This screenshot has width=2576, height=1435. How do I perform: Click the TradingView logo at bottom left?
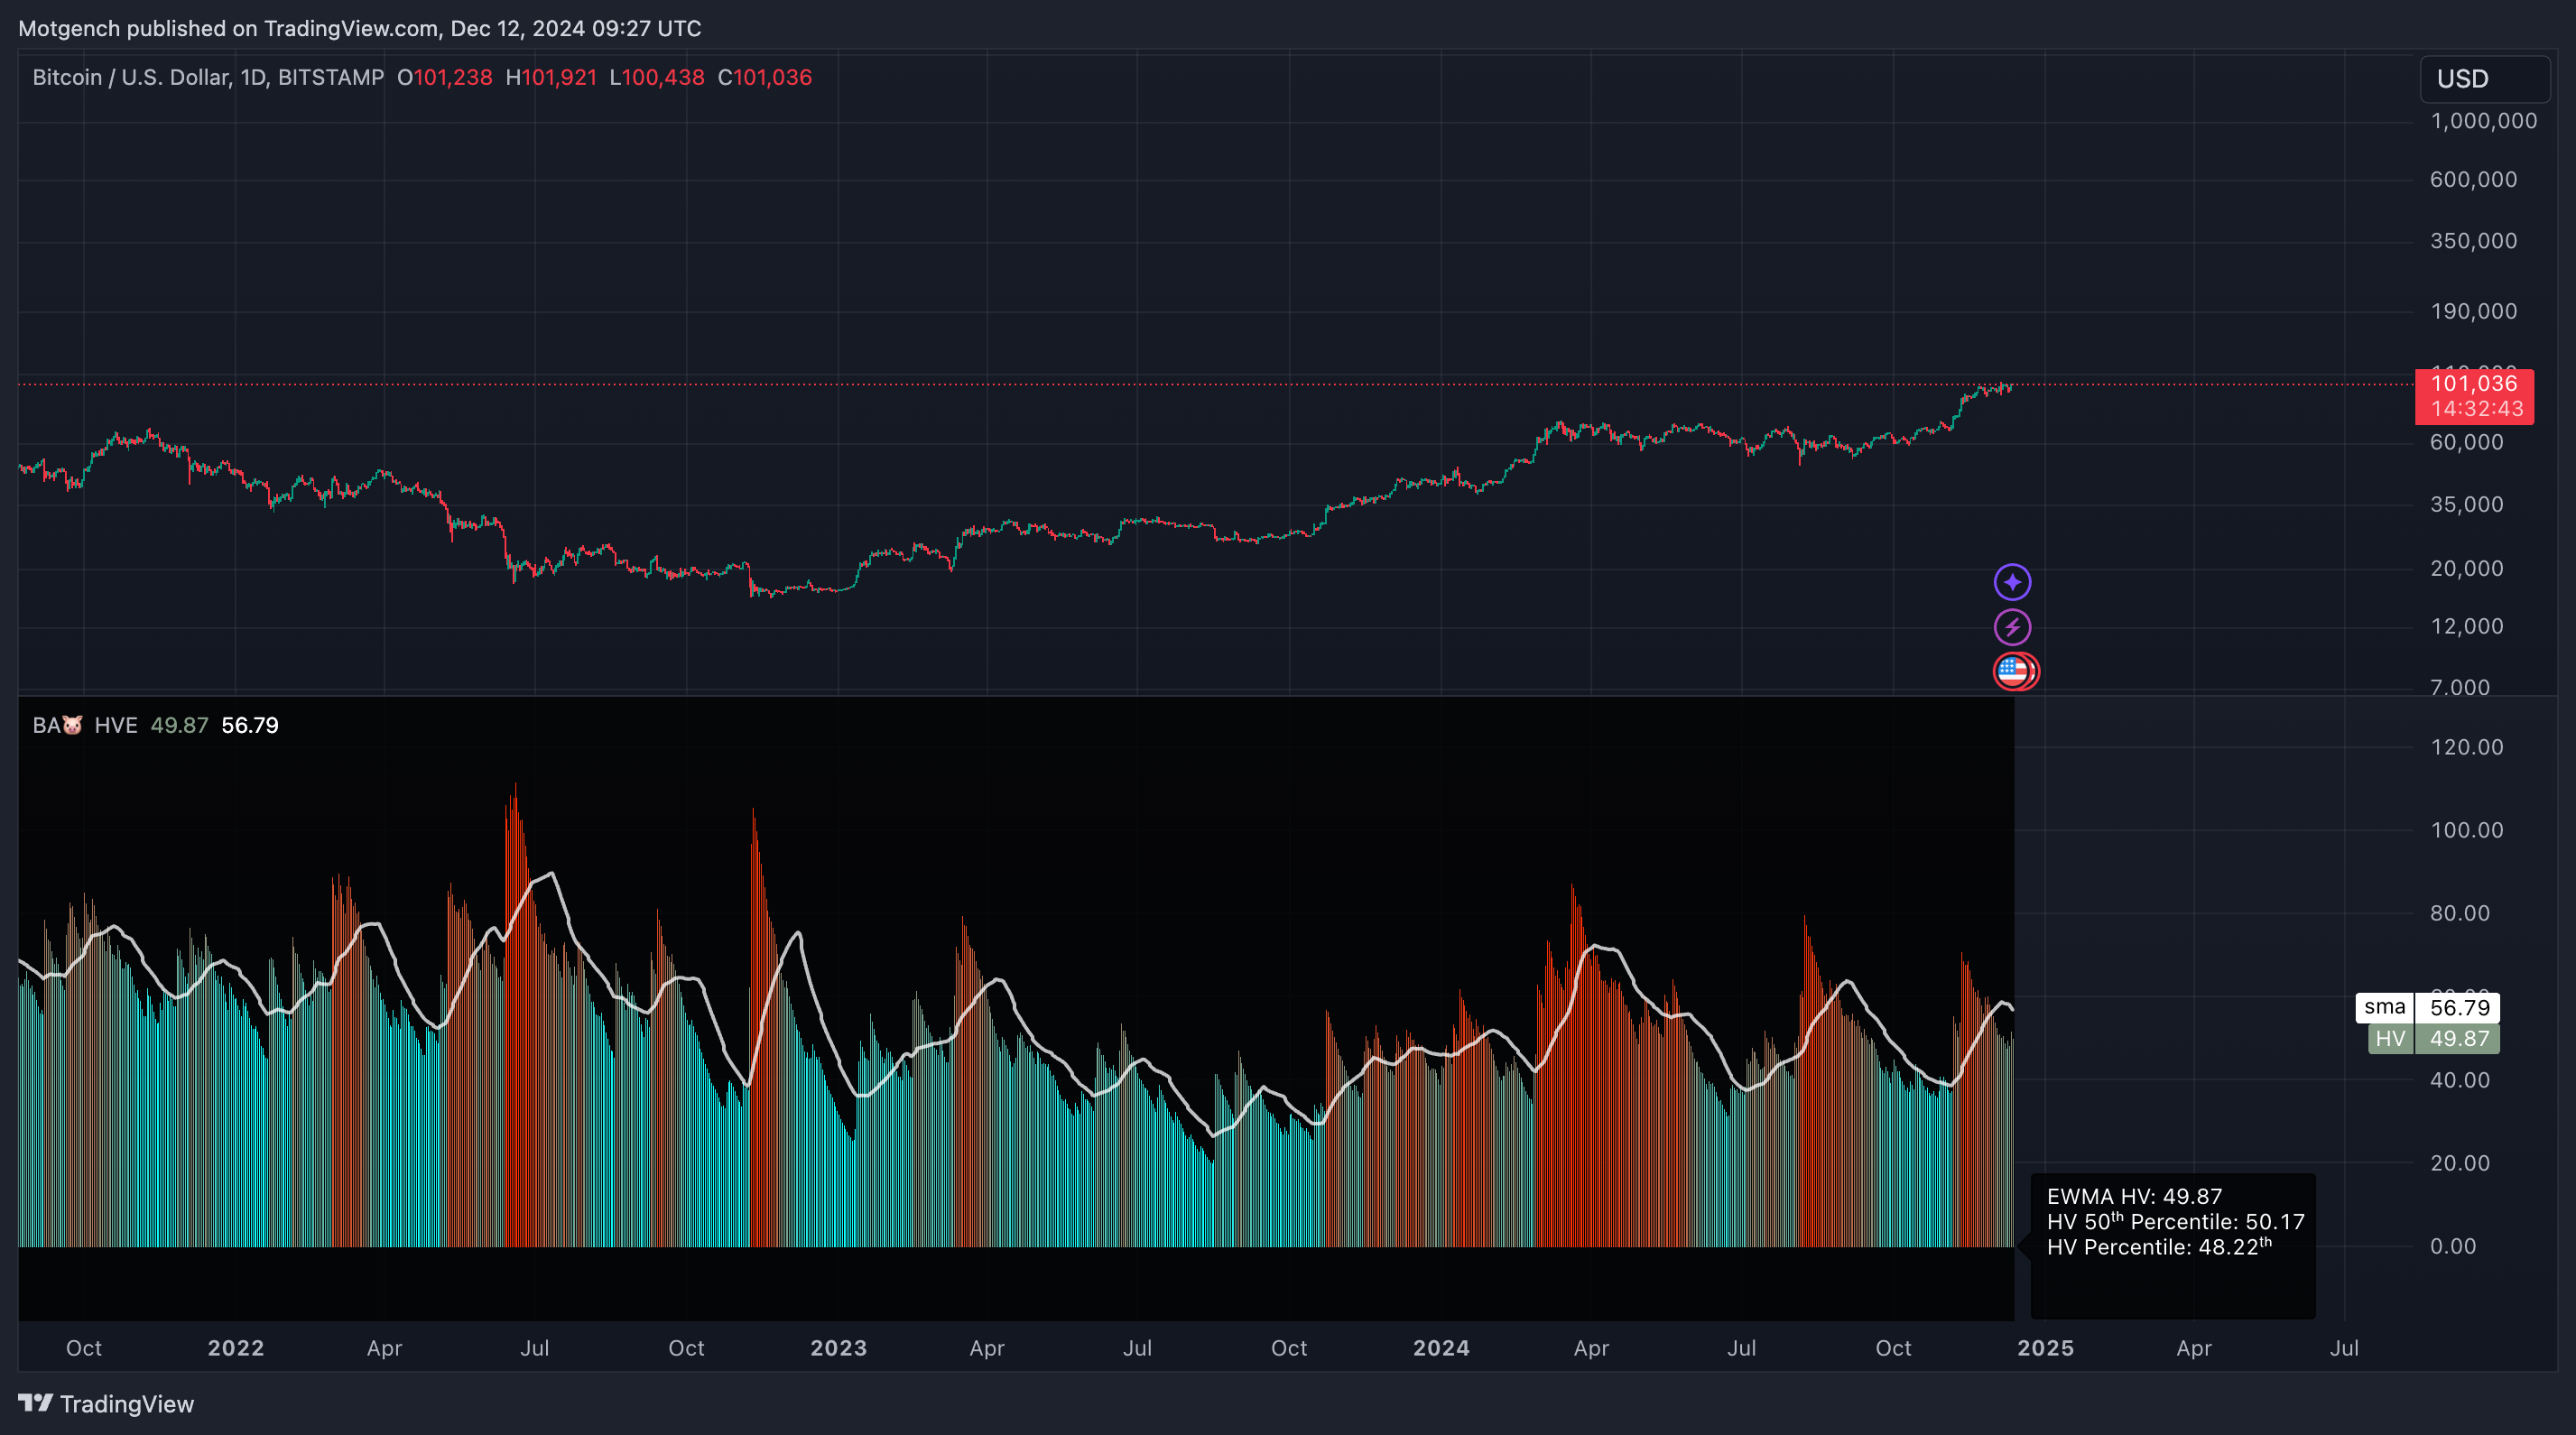[106, 1404]
